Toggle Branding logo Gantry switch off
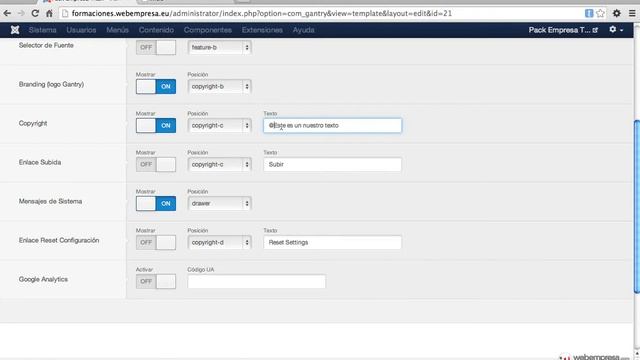 click(156, 87)
